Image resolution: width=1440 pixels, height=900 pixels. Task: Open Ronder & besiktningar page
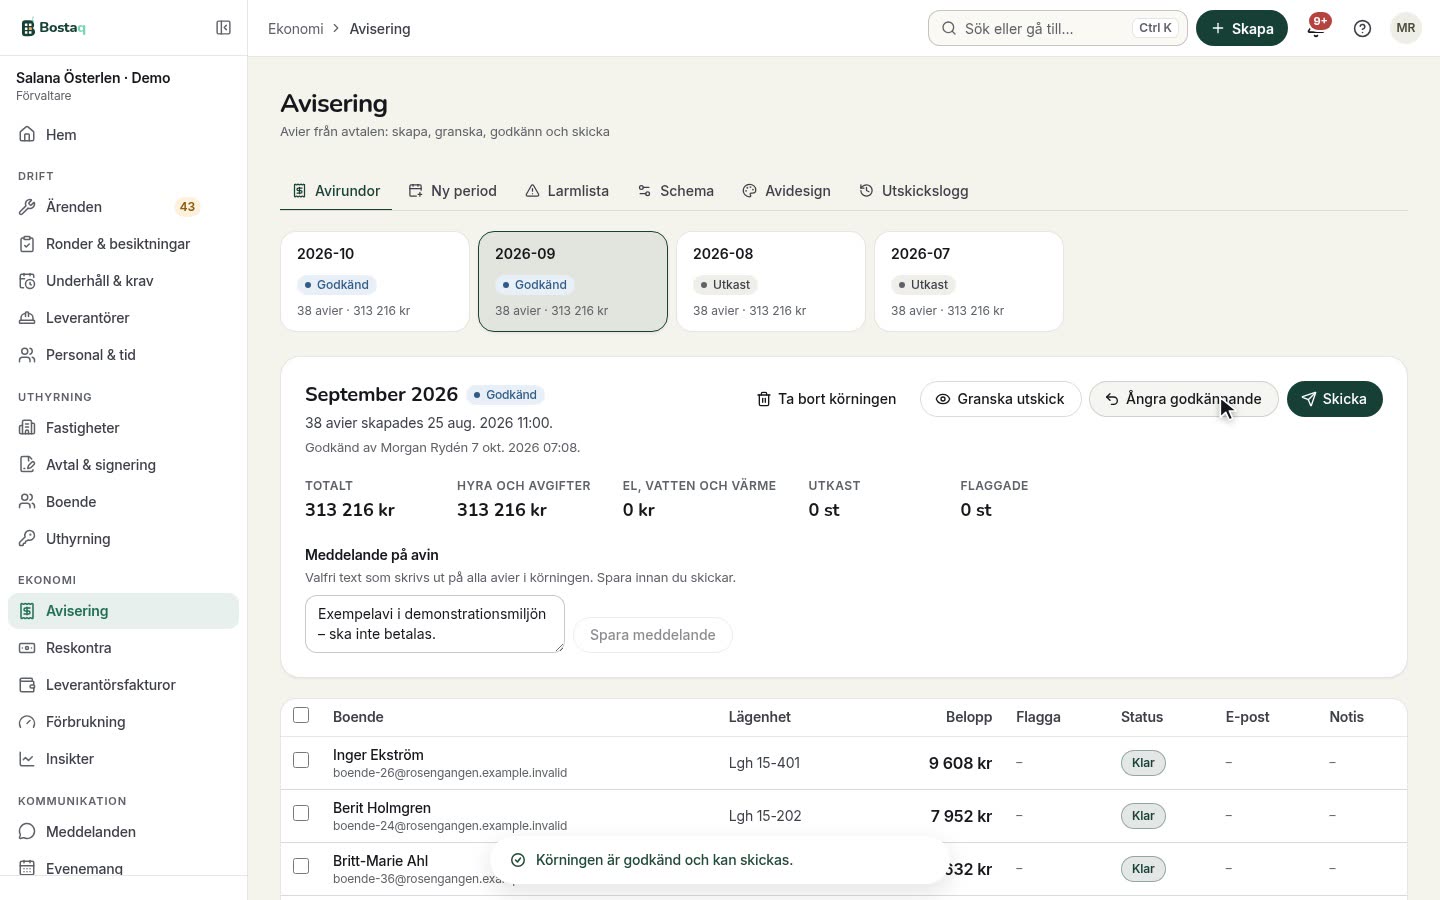coord(123,244)
